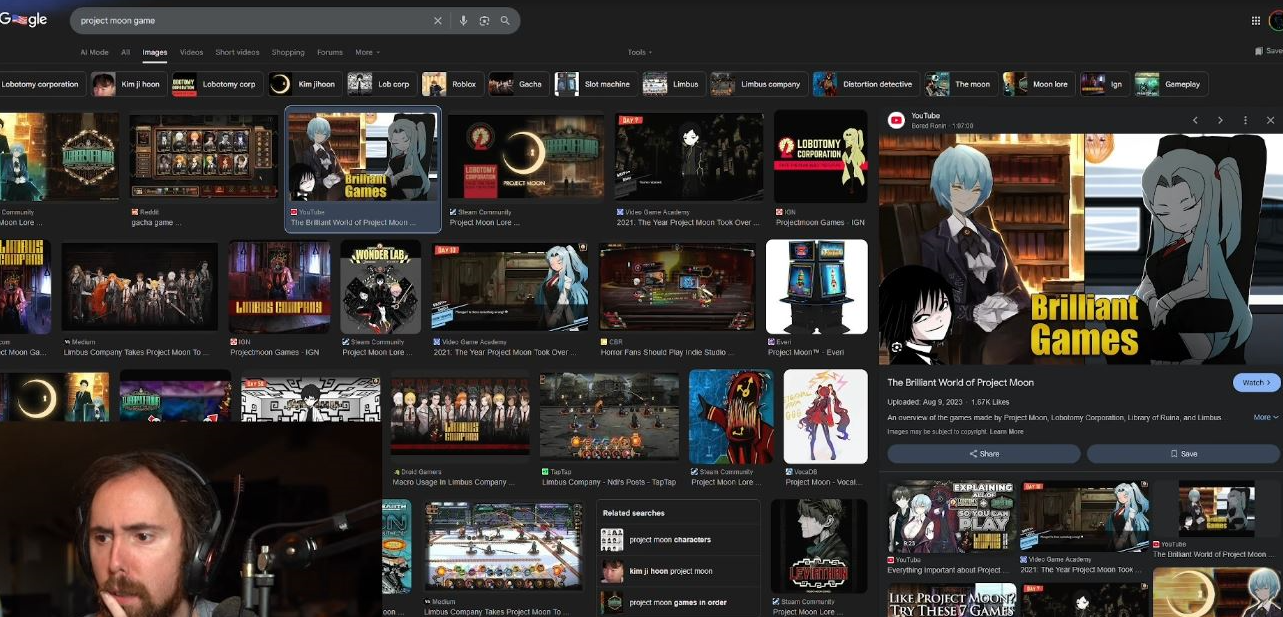
Task: Save the previewed image
Action: coord(1184,454)
